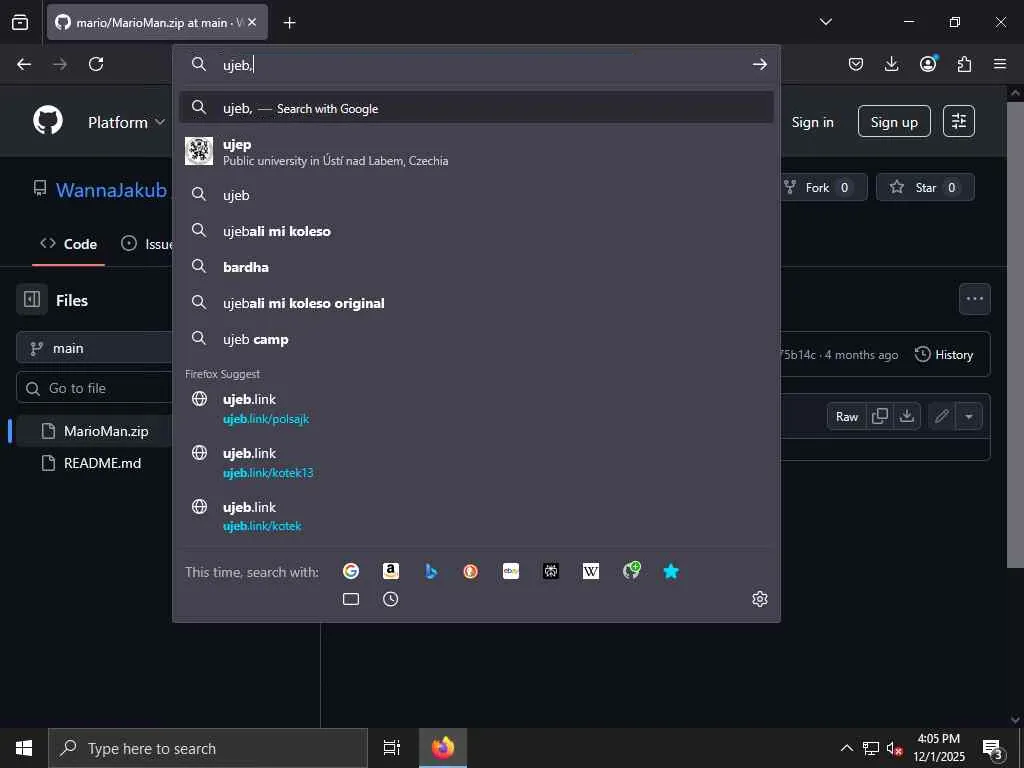Click the Go arrow in address bar
This screenshot has width=1024, height=768.
coord(760,64)
